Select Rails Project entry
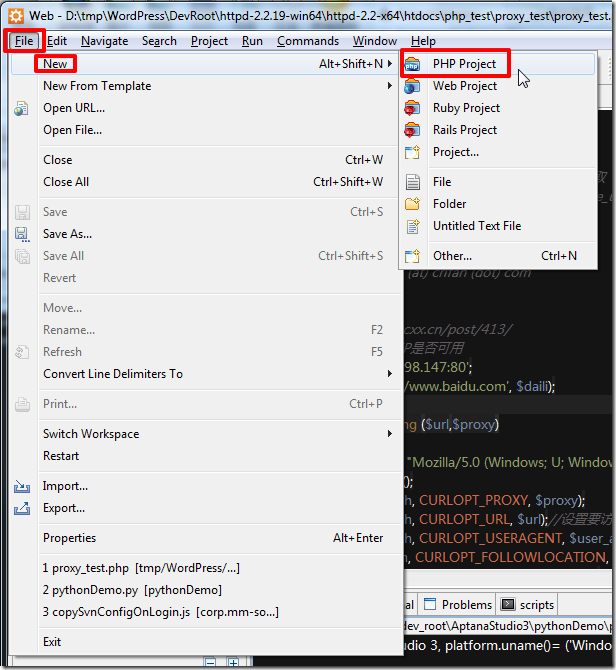The width and height of the screenshot is (616, 670). [498, 130]
